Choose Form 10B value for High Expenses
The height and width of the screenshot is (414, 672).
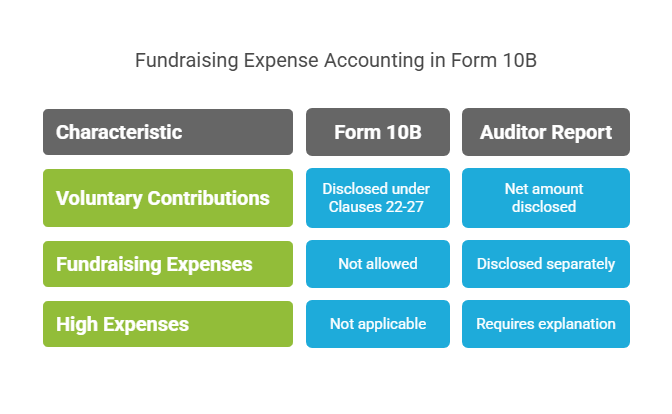coord(378,324)
